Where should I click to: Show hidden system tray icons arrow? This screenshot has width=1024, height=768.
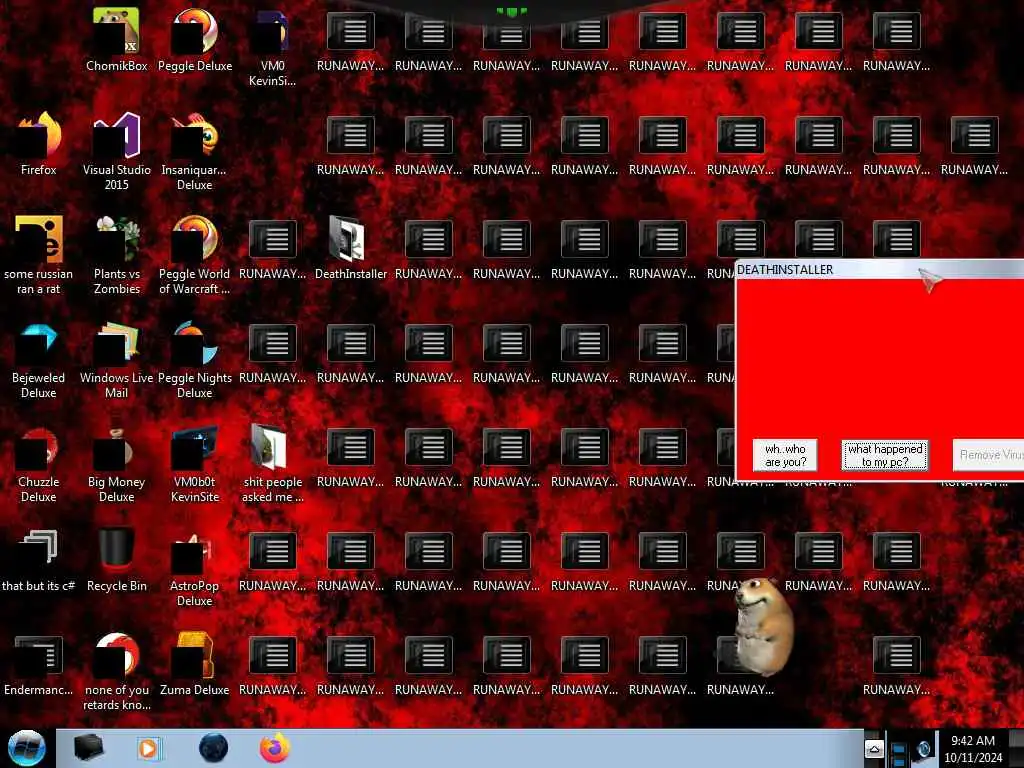pyautogui.click(x=874, y=748)
